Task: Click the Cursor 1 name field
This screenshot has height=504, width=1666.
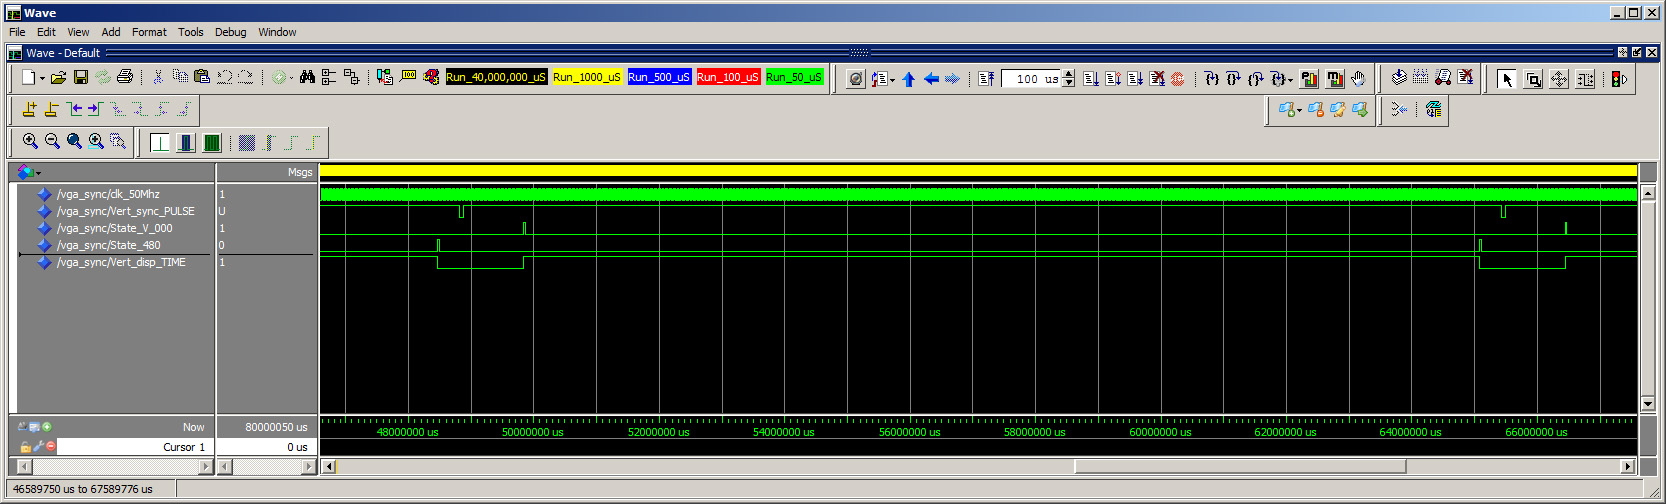Action: [133, 447]
